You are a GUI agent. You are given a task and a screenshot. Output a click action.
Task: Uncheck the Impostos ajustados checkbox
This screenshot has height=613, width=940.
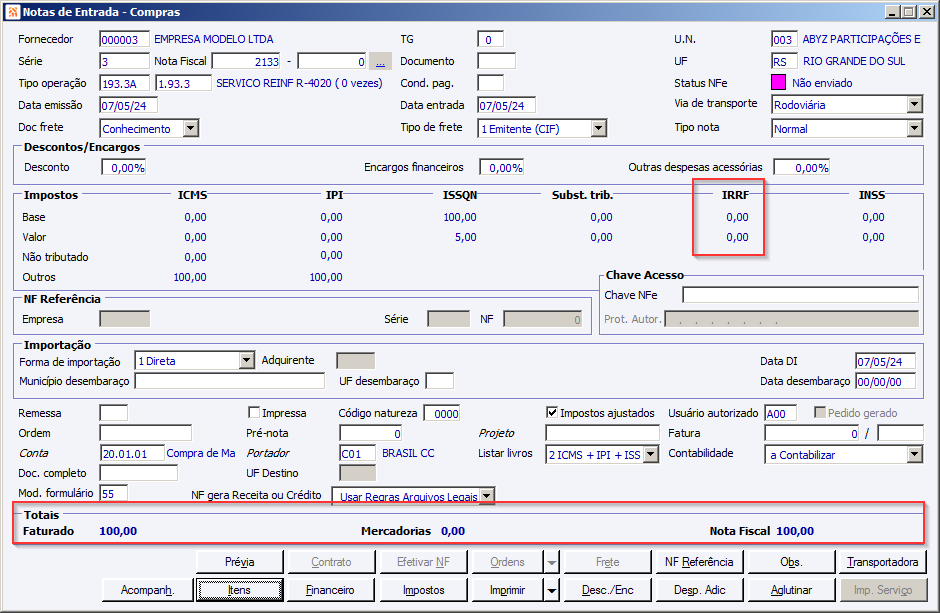(x=552, y=413)
